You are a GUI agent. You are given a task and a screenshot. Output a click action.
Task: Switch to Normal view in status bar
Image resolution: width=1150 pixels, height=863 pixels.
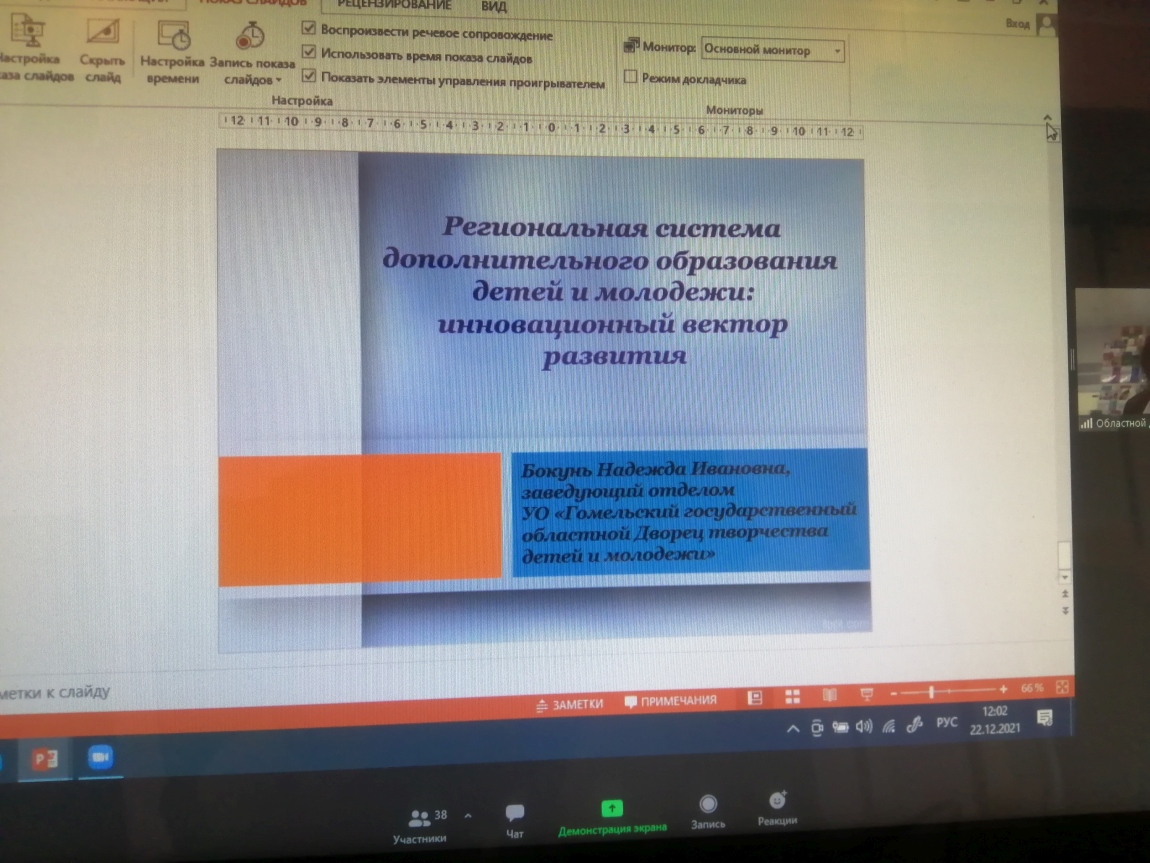(756, 697)
